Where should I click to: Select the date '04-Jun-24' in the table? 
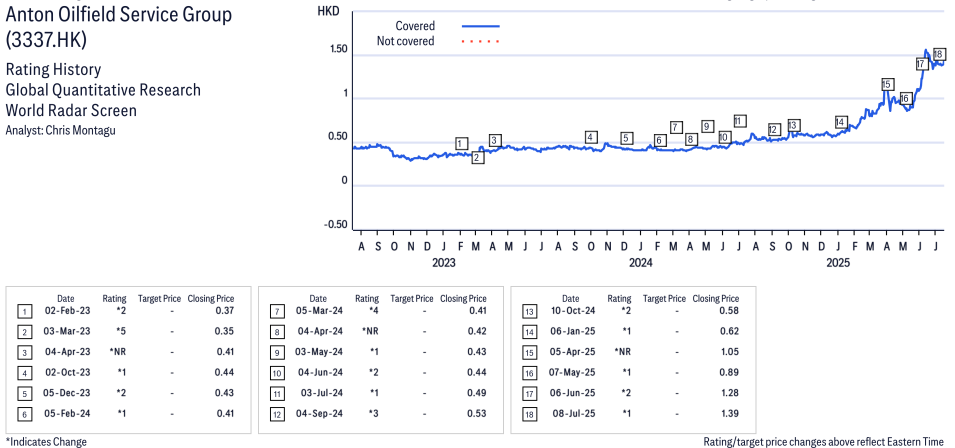point(320,373)
